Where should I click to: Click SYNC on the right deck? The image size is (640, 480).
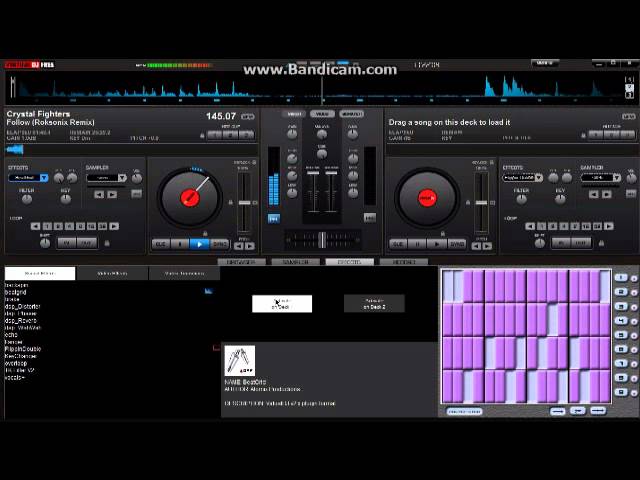pos(457,244)
